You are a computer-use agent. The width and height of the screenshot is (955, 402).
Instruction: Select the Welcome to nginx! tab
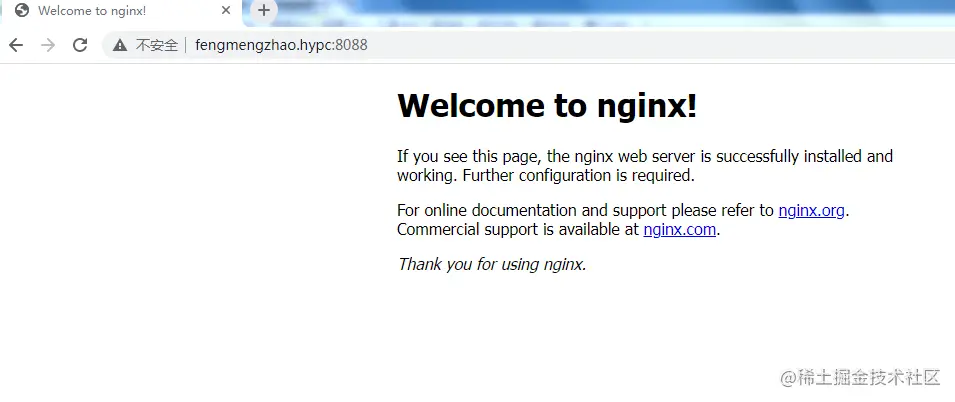click(x=121, y=11)
